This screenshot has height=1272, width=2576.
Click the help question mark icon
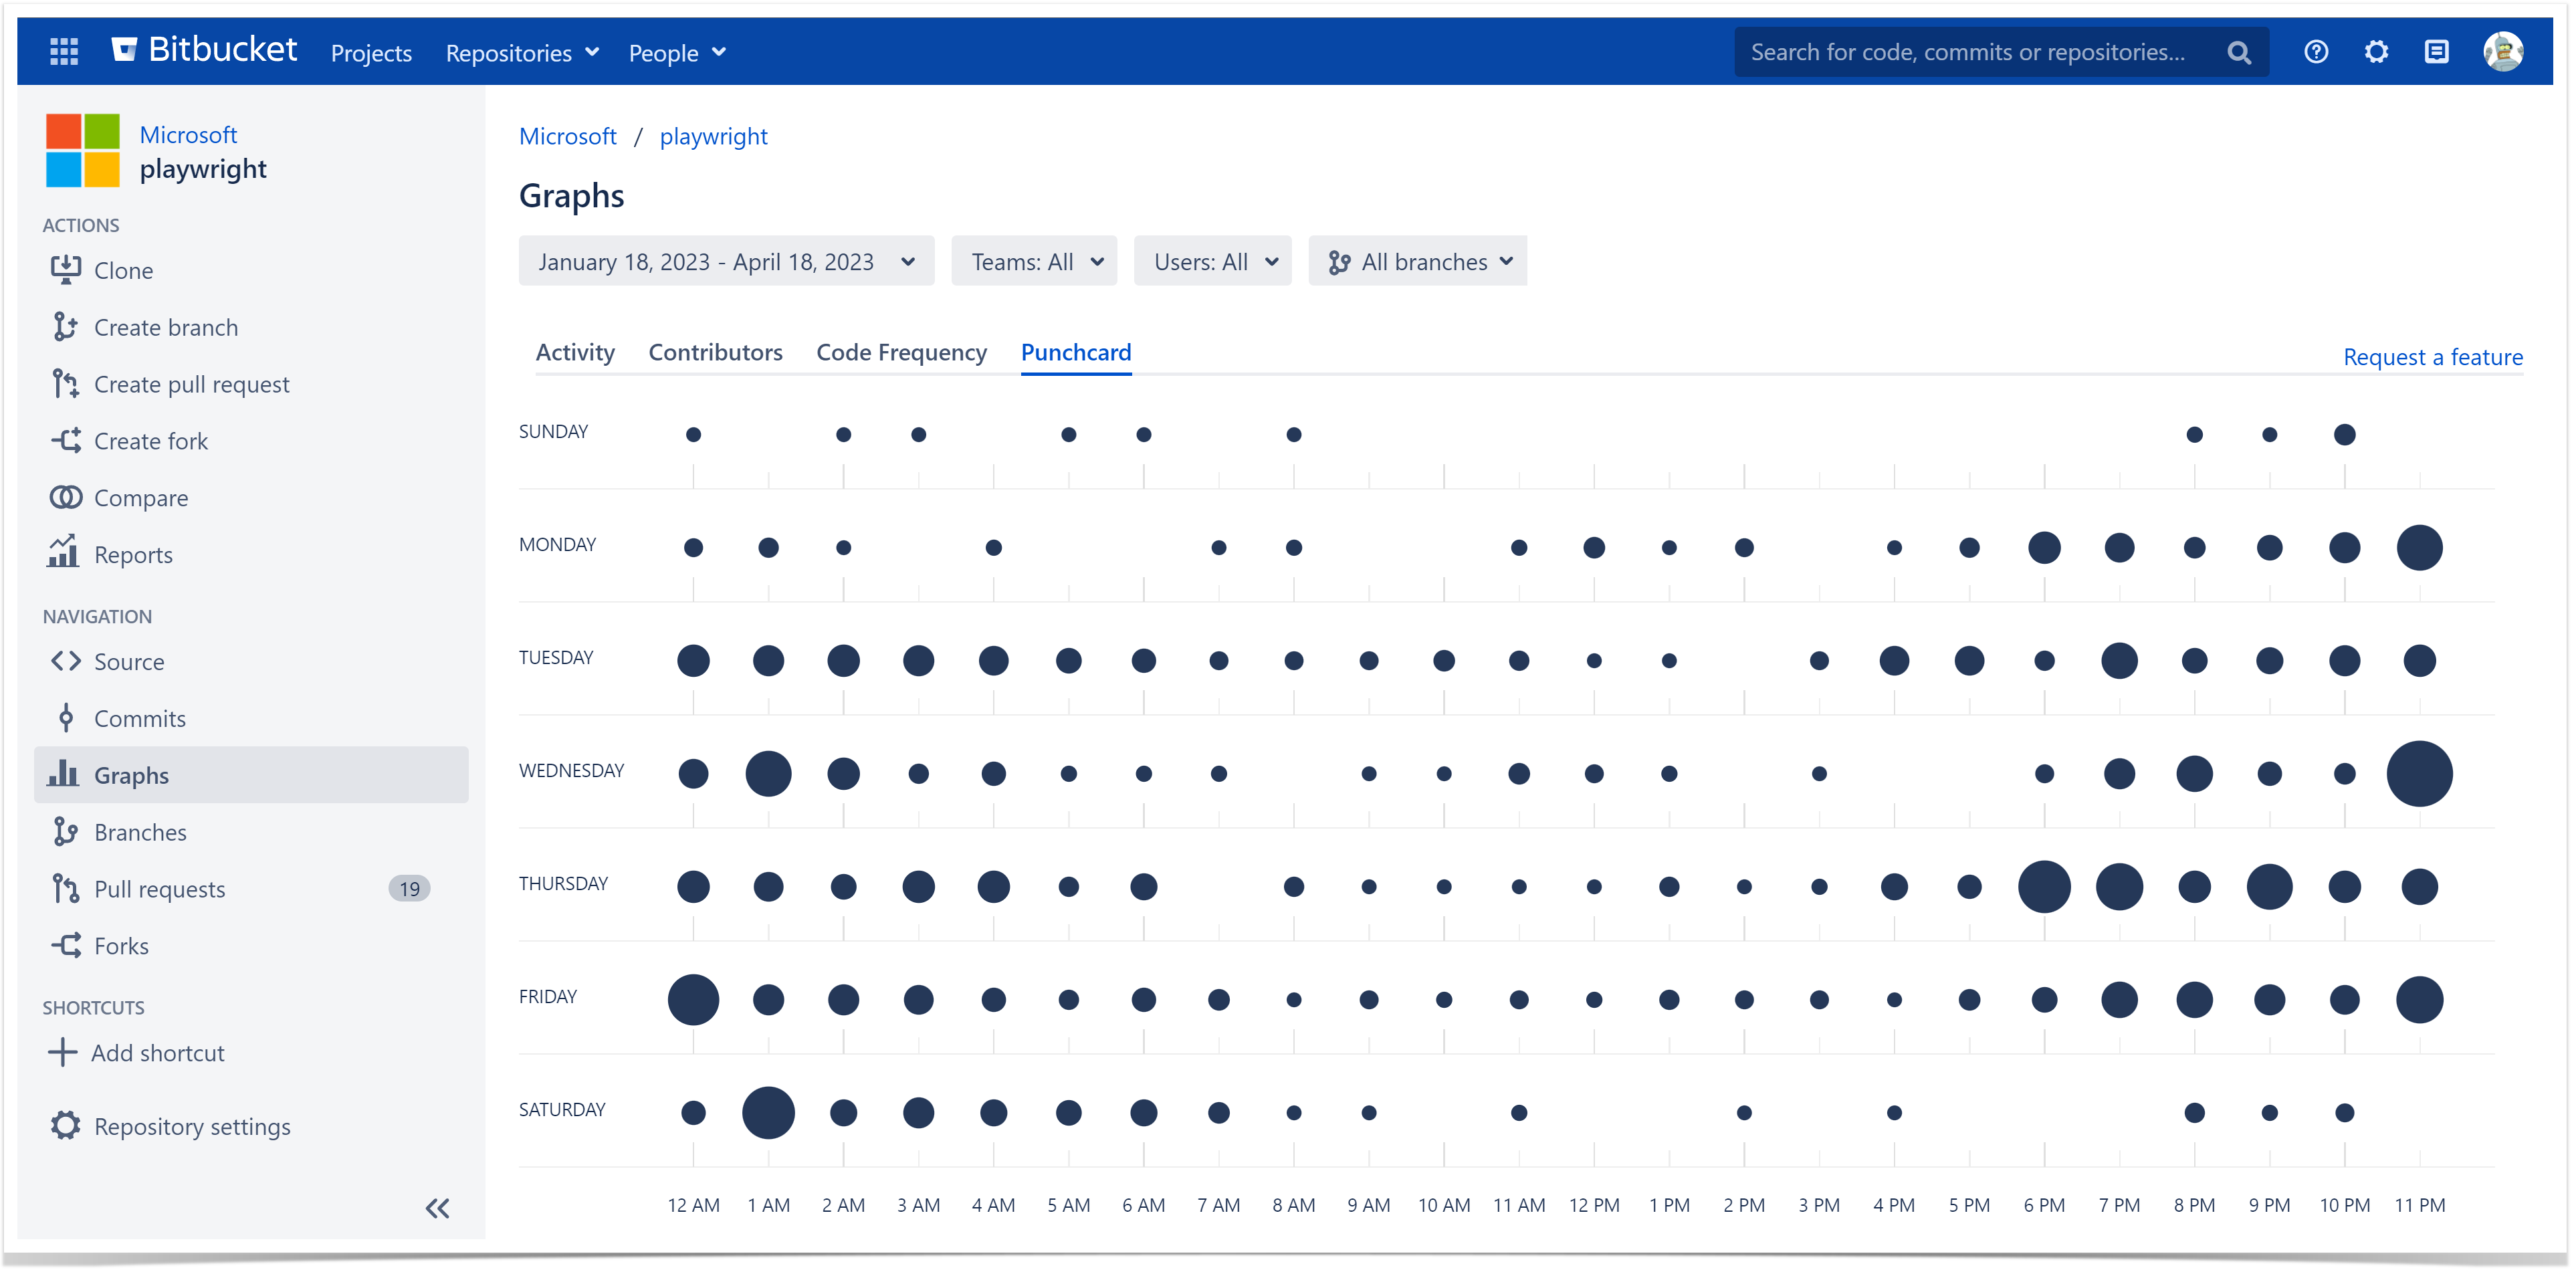[2315, 52]
